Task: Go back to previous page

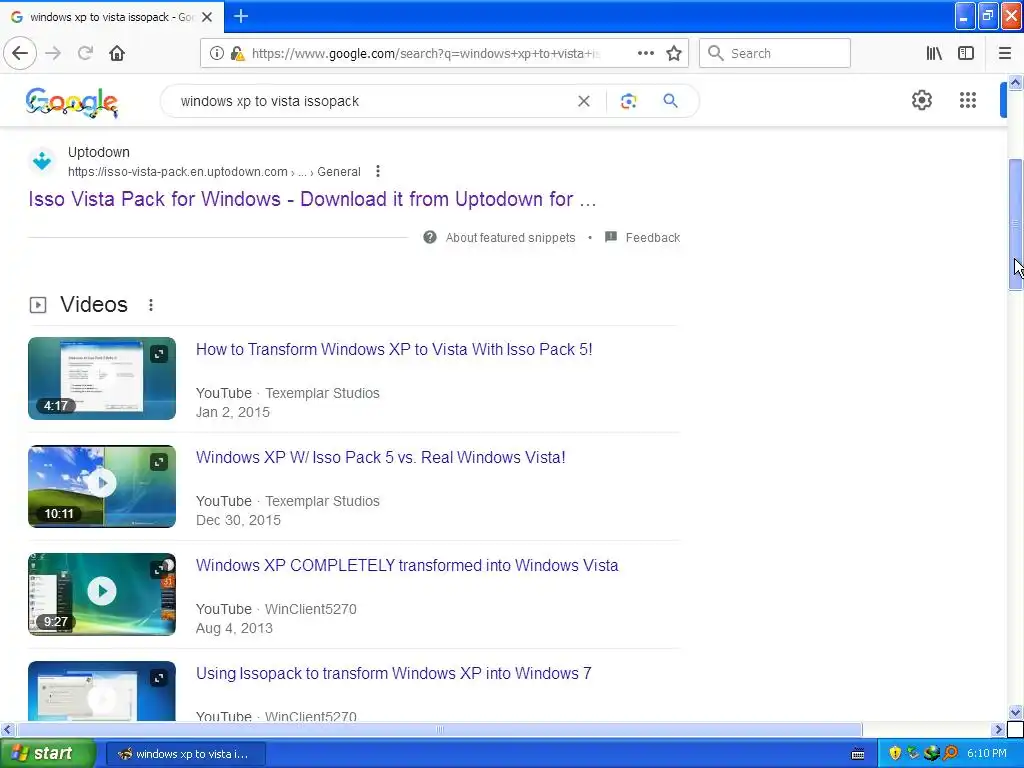Action: coord(20,54)
